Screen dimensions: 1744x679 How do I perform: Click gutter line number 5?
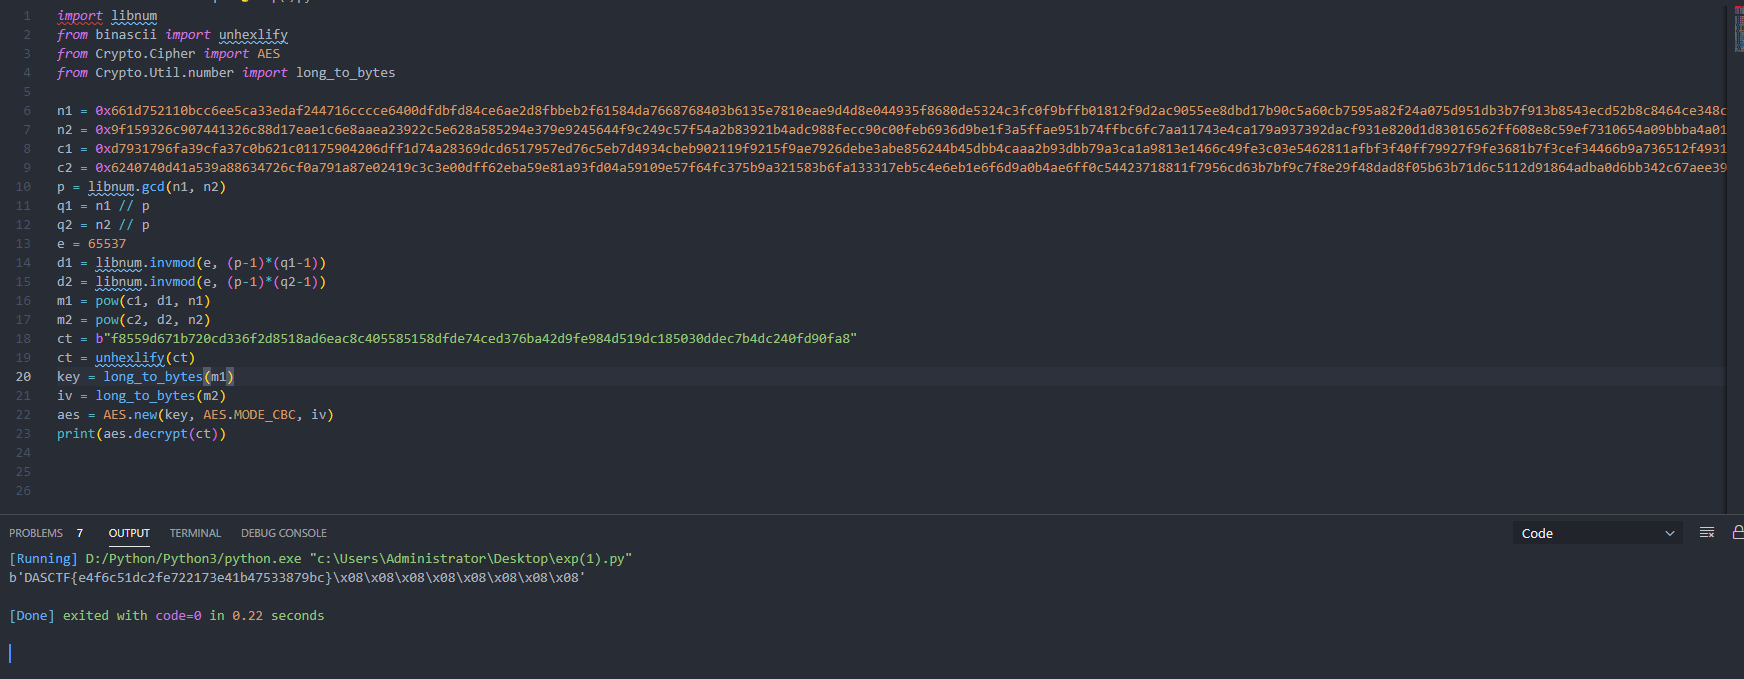27,92
